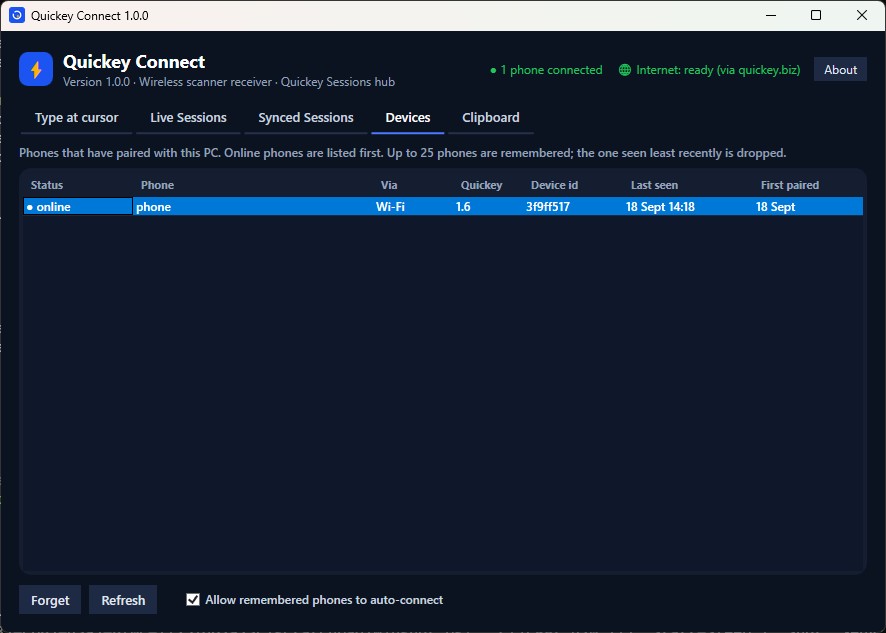Click 'Internet: ready (via quickey.biz)' status text

(x=718, y=70)
